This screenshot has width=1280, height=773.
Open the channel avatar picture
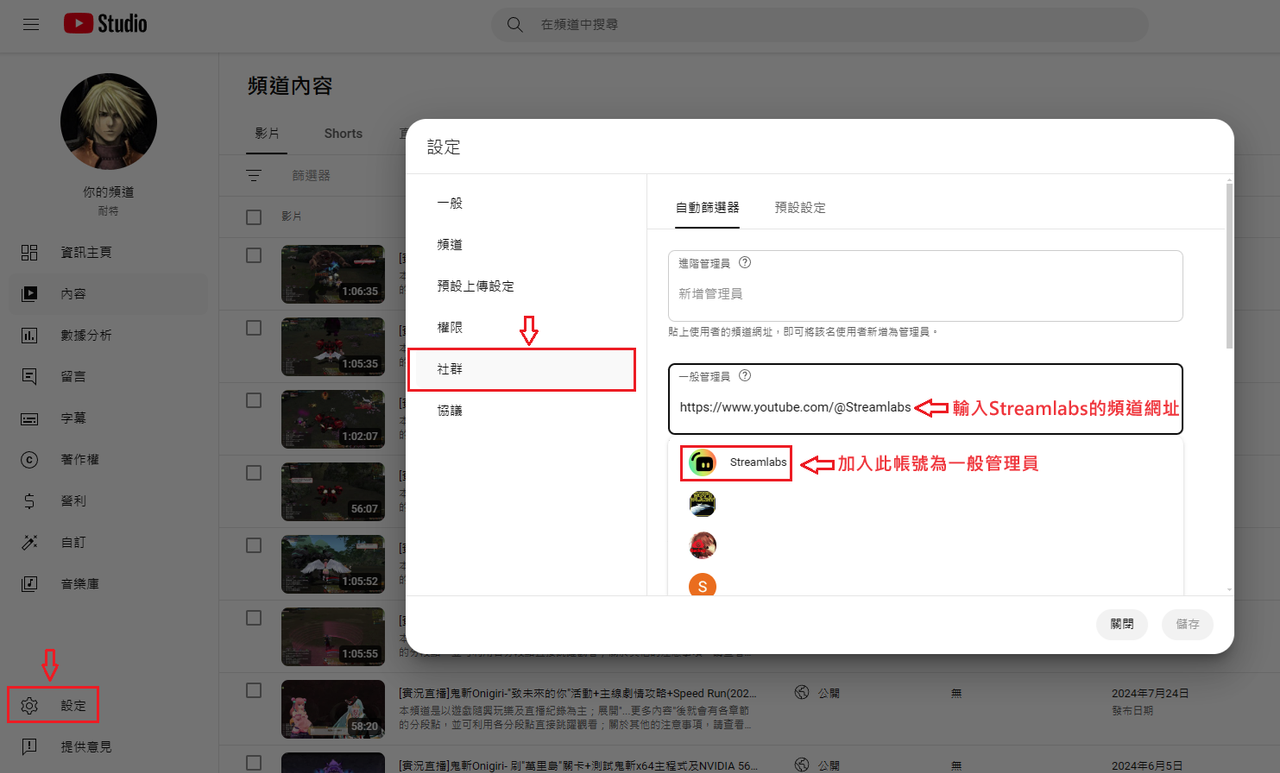(x=109, y=121)
